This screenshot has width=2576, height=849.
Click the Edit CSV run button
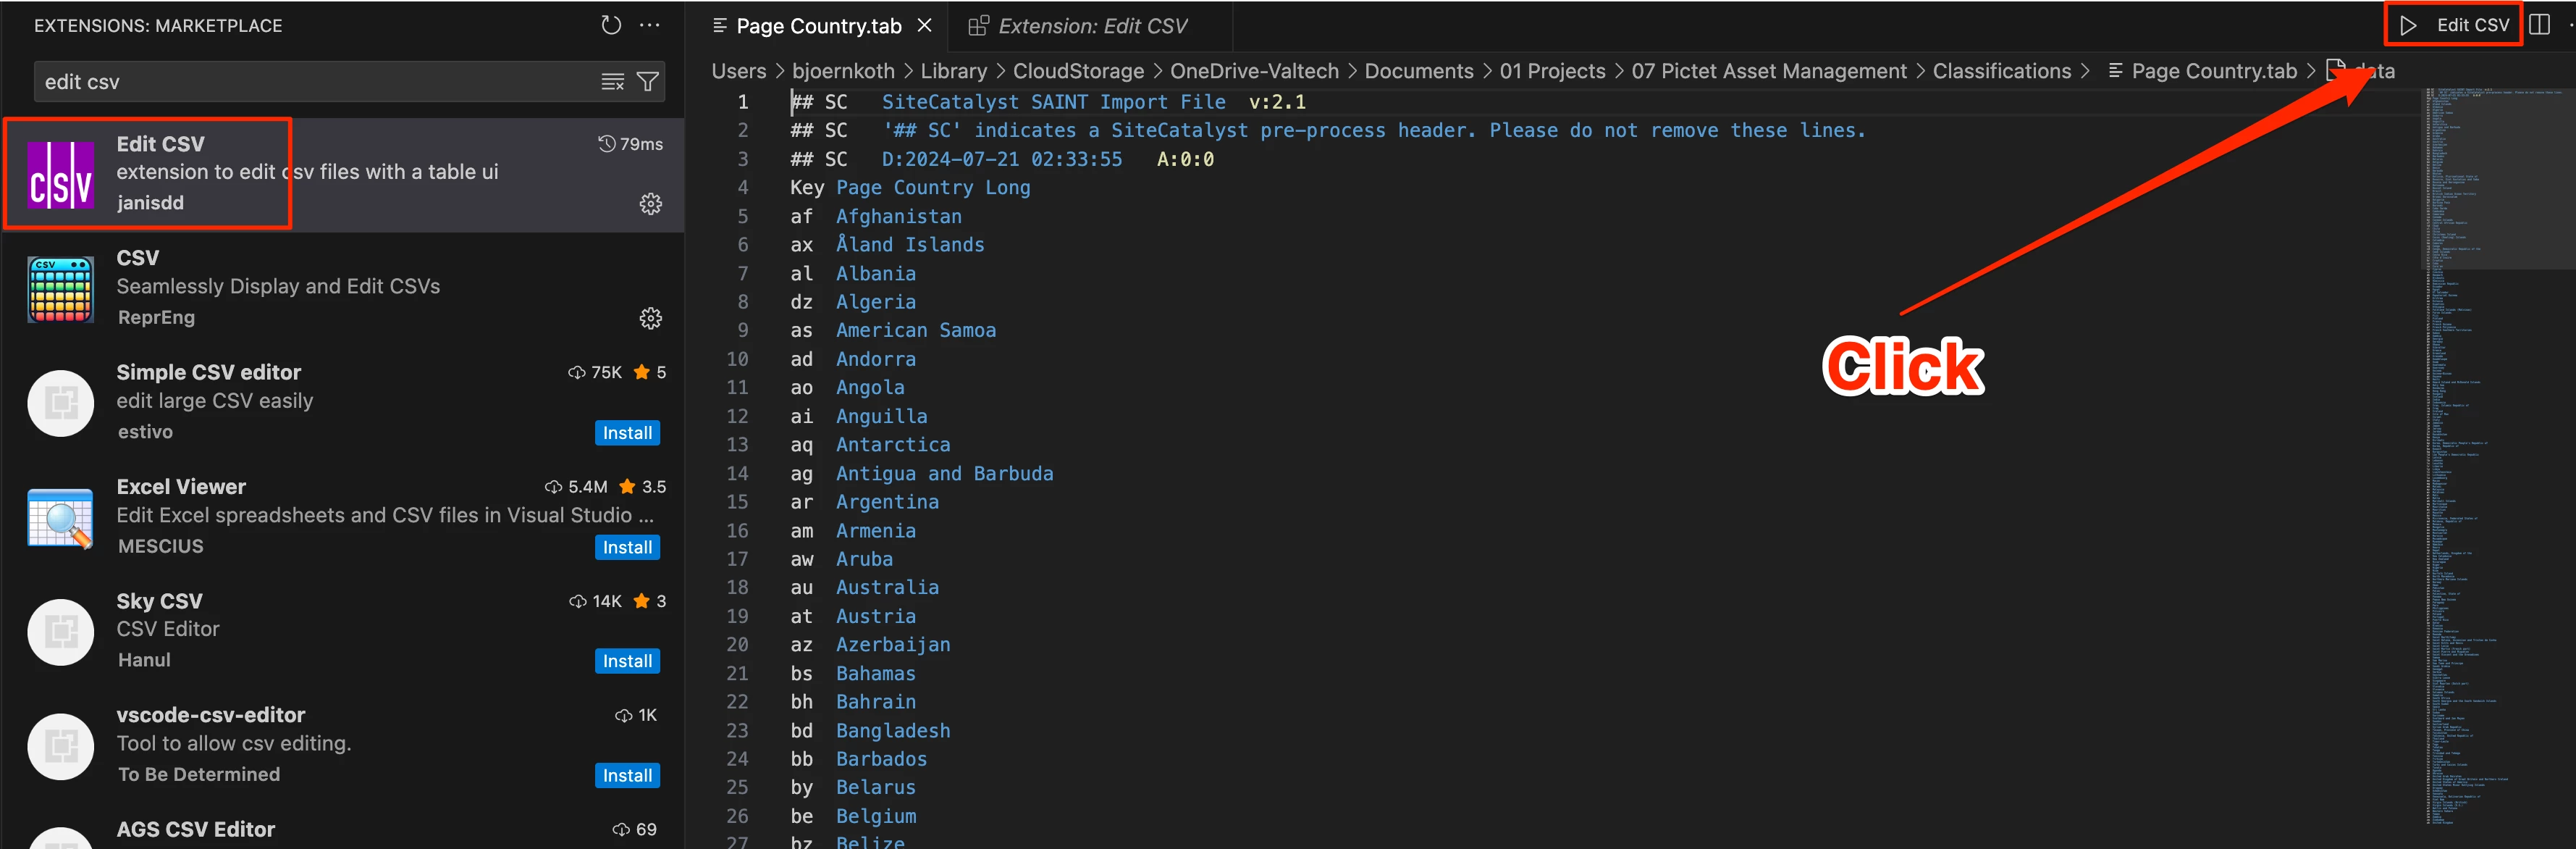[x=2455, y=25]
